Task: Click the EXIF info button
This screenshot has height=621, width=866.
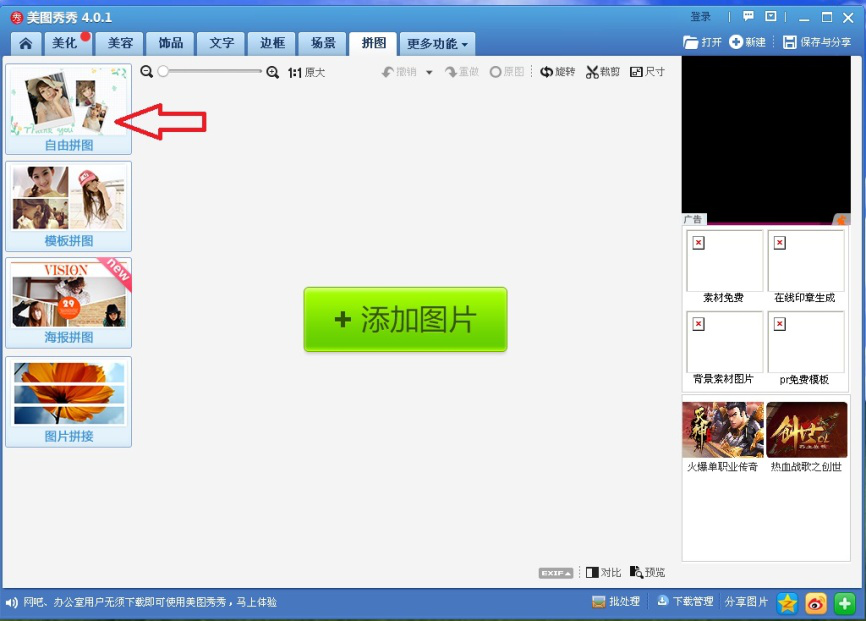Action: pyautogui.click(x=556, y=573)
